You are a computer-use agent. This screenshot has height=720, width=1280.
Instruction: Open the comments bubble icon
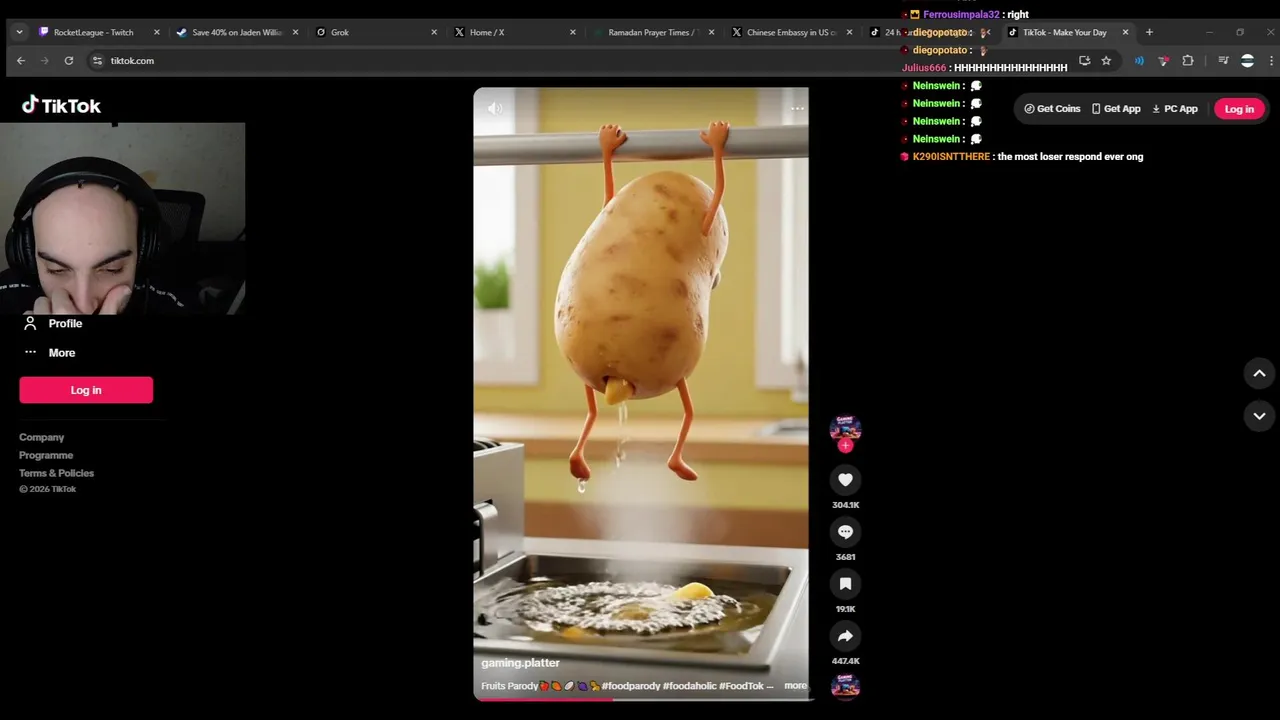(x=845, y=532)
